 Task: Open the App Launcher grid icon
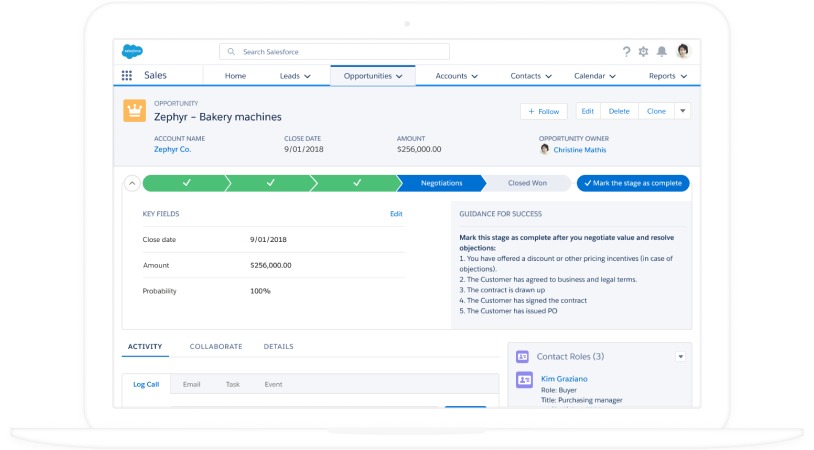(127, 76)
